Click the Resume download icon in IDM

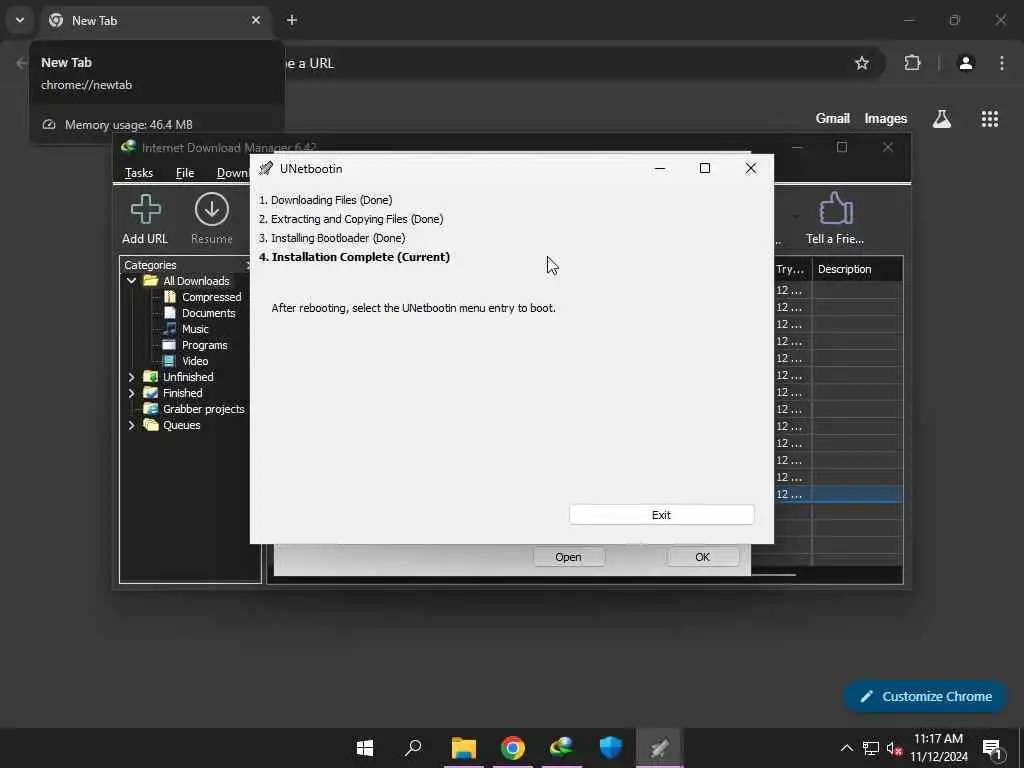coord(212,219)
